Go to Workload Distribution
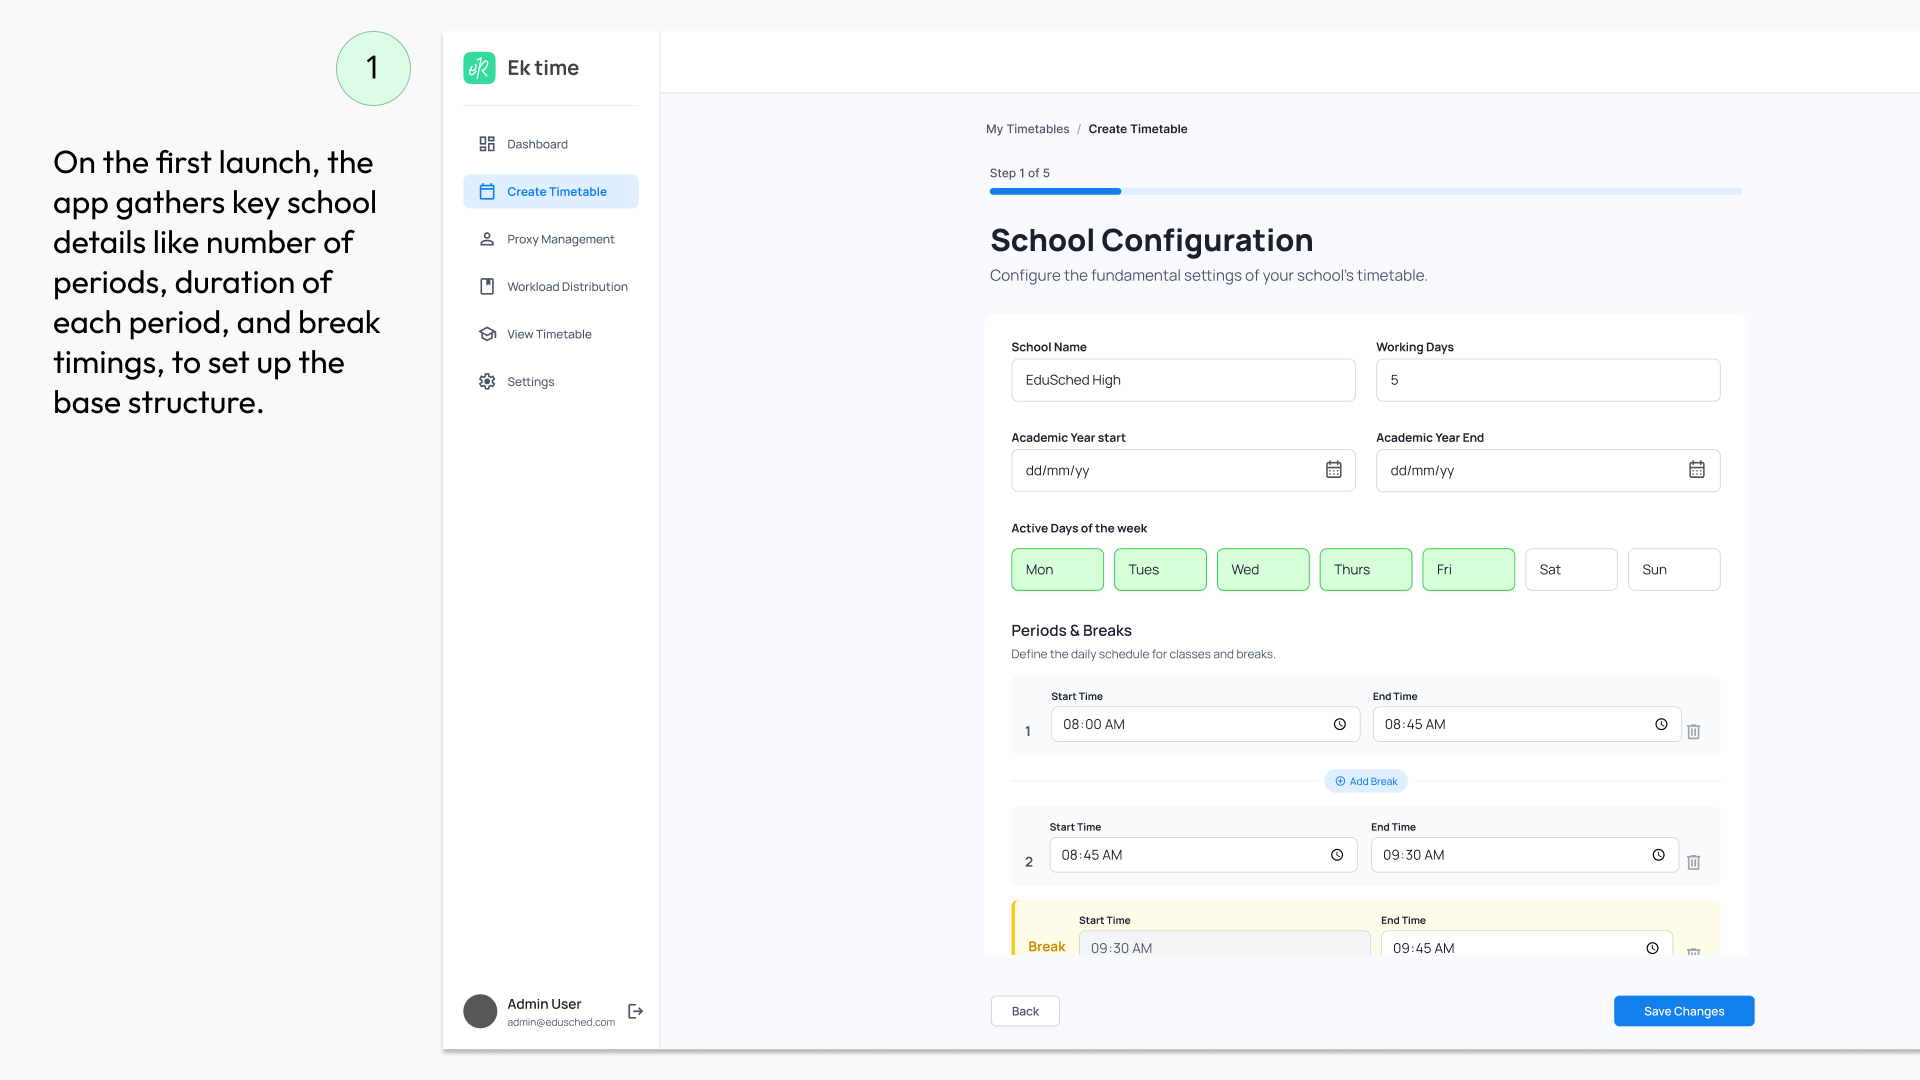 tap(551, 287)
